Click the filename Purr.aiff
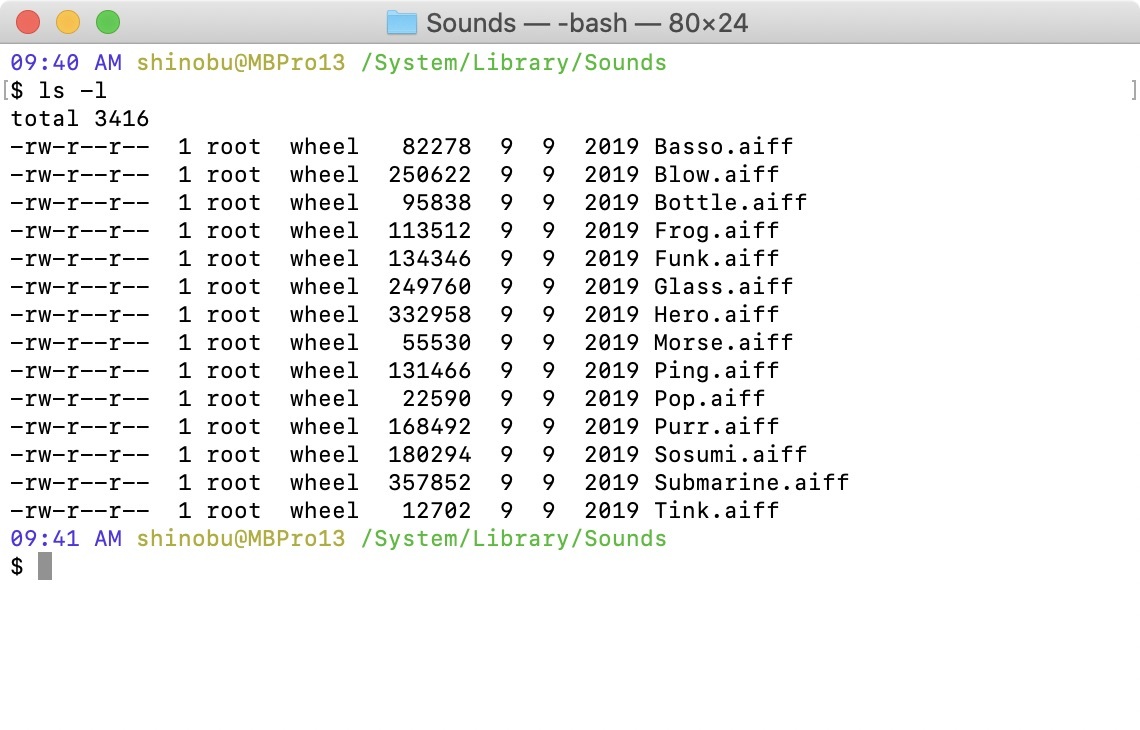1140x730 pixels. pos(717,427)
